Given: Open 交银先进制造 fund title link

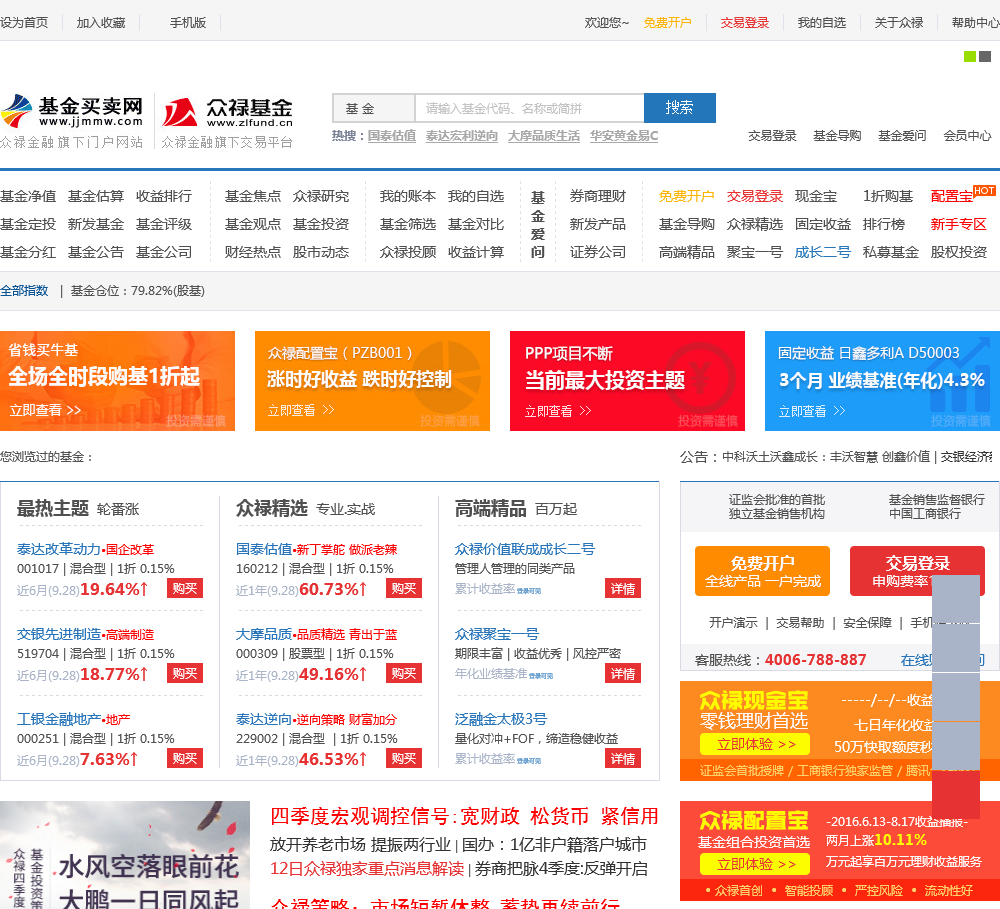Looking at the screenshot, I should (x=59, y=634).
